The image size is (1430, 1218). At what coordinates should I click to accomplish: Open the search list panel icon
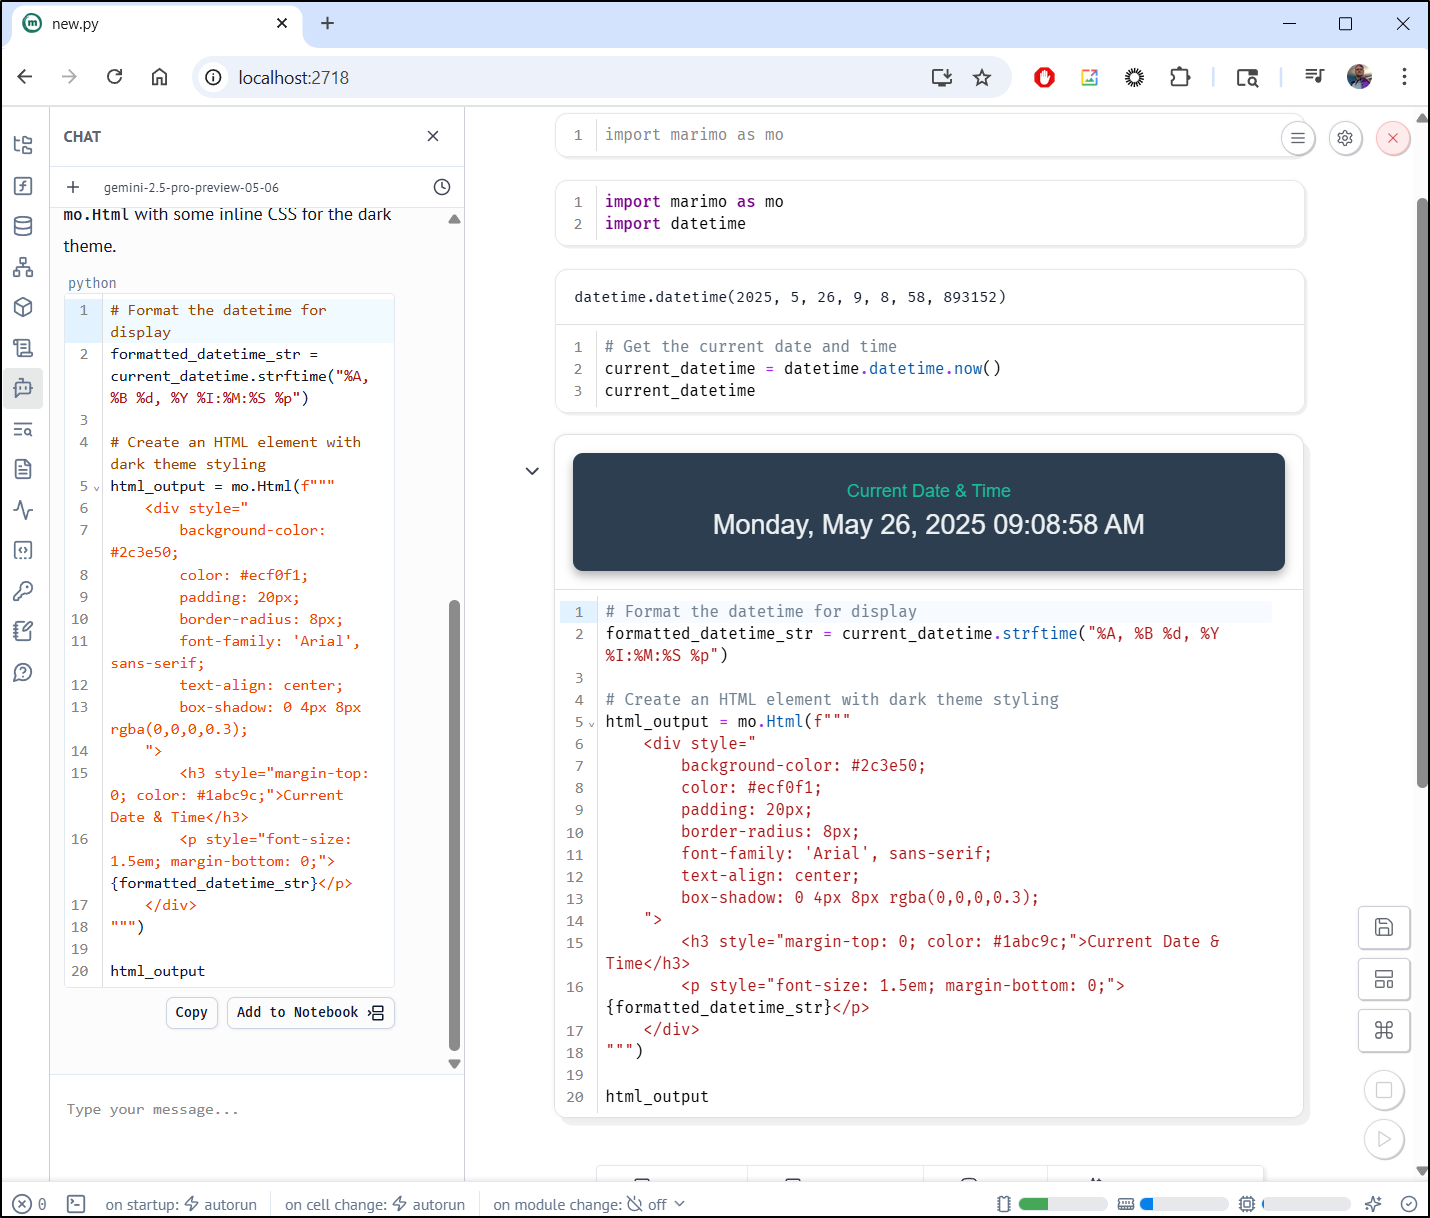tap(23, 429)
